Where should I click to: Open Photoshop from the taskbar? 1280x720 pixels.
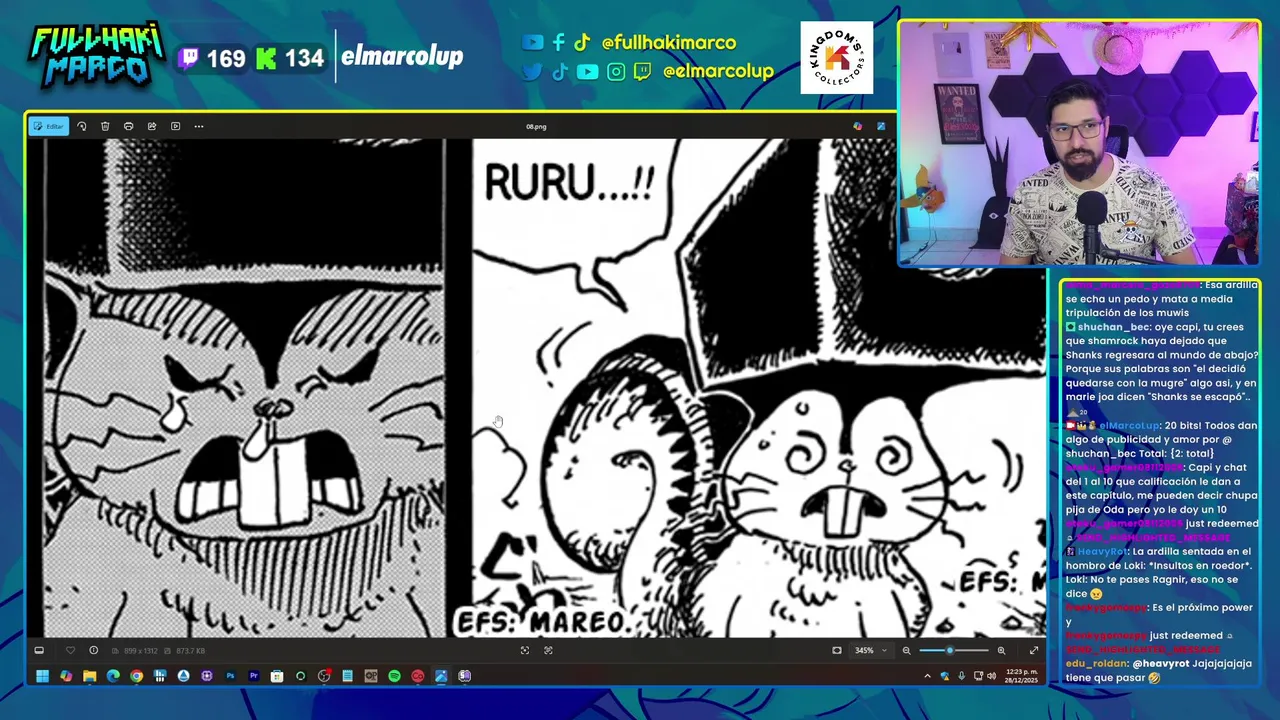tap(230, 676)
